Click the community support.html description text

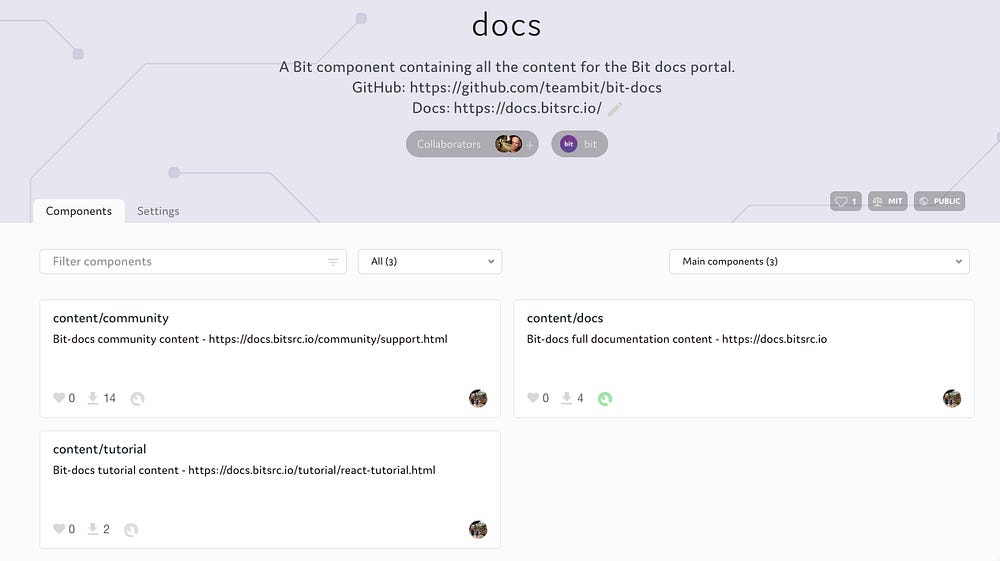250,339
